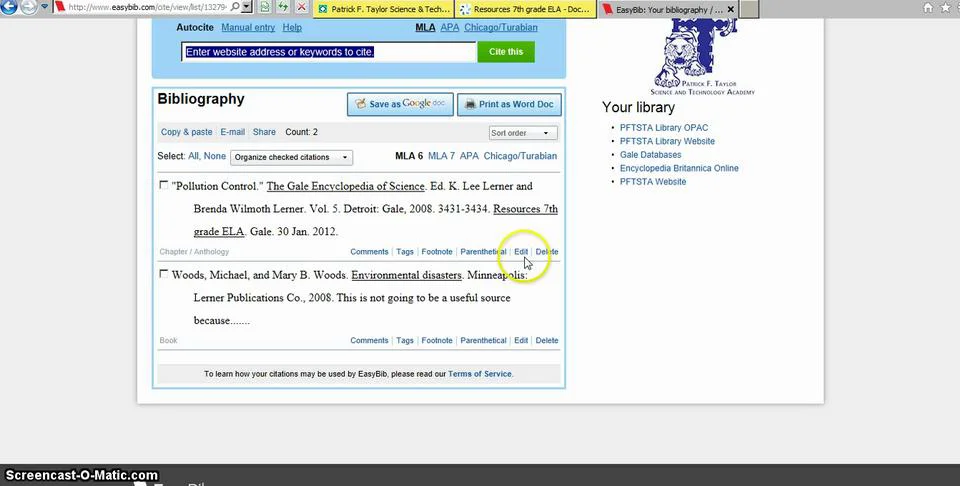
Task: Open recent pages dropdown beside forward arrow
Action: point(45,7)
